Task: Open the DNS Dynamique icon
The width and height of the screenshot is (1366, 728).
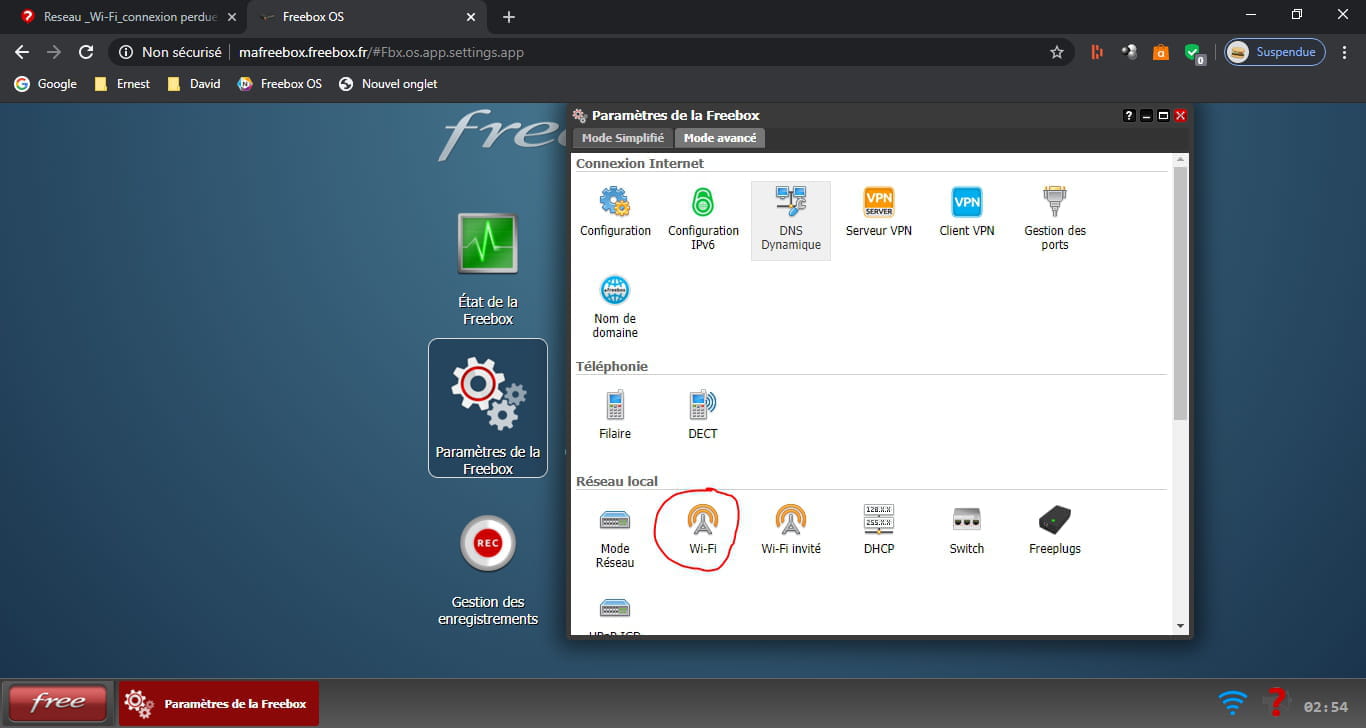Action: tap(791, 219)
